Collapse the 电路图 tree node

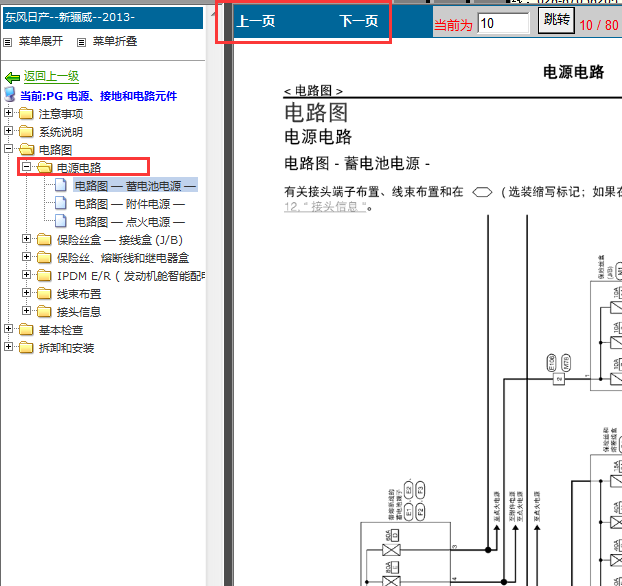coord(8,149)
